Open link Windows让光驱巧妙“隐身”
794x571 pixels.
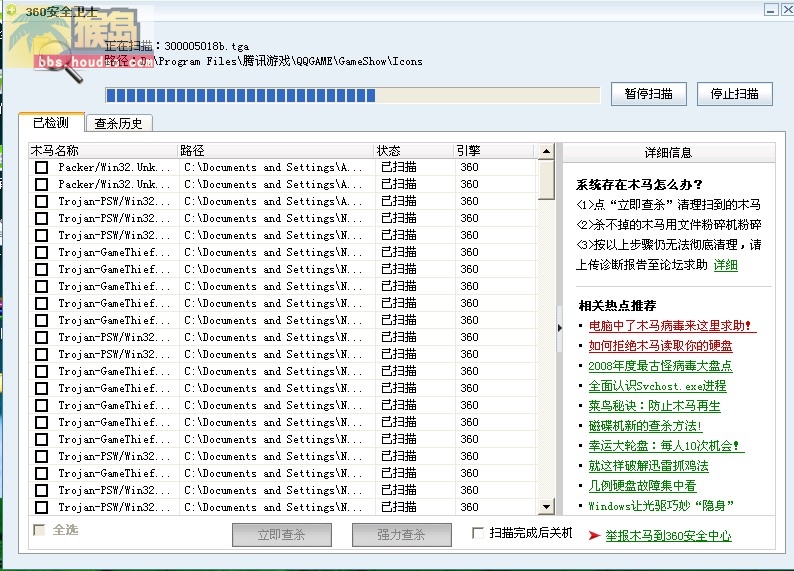(661, 506)
